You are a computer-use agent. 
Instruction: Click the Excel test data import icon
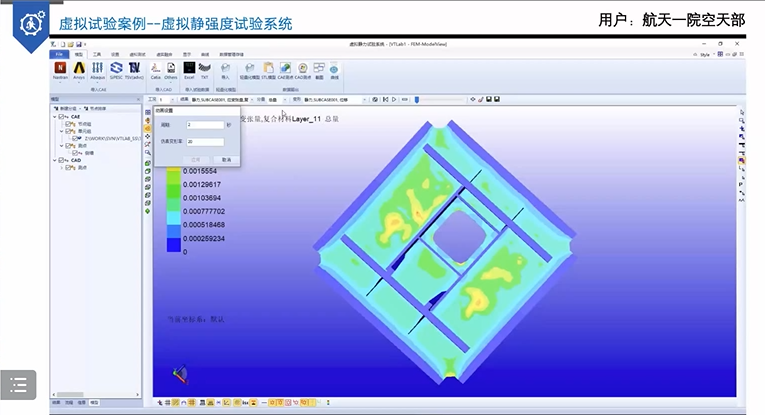click(x=189, y=70)
